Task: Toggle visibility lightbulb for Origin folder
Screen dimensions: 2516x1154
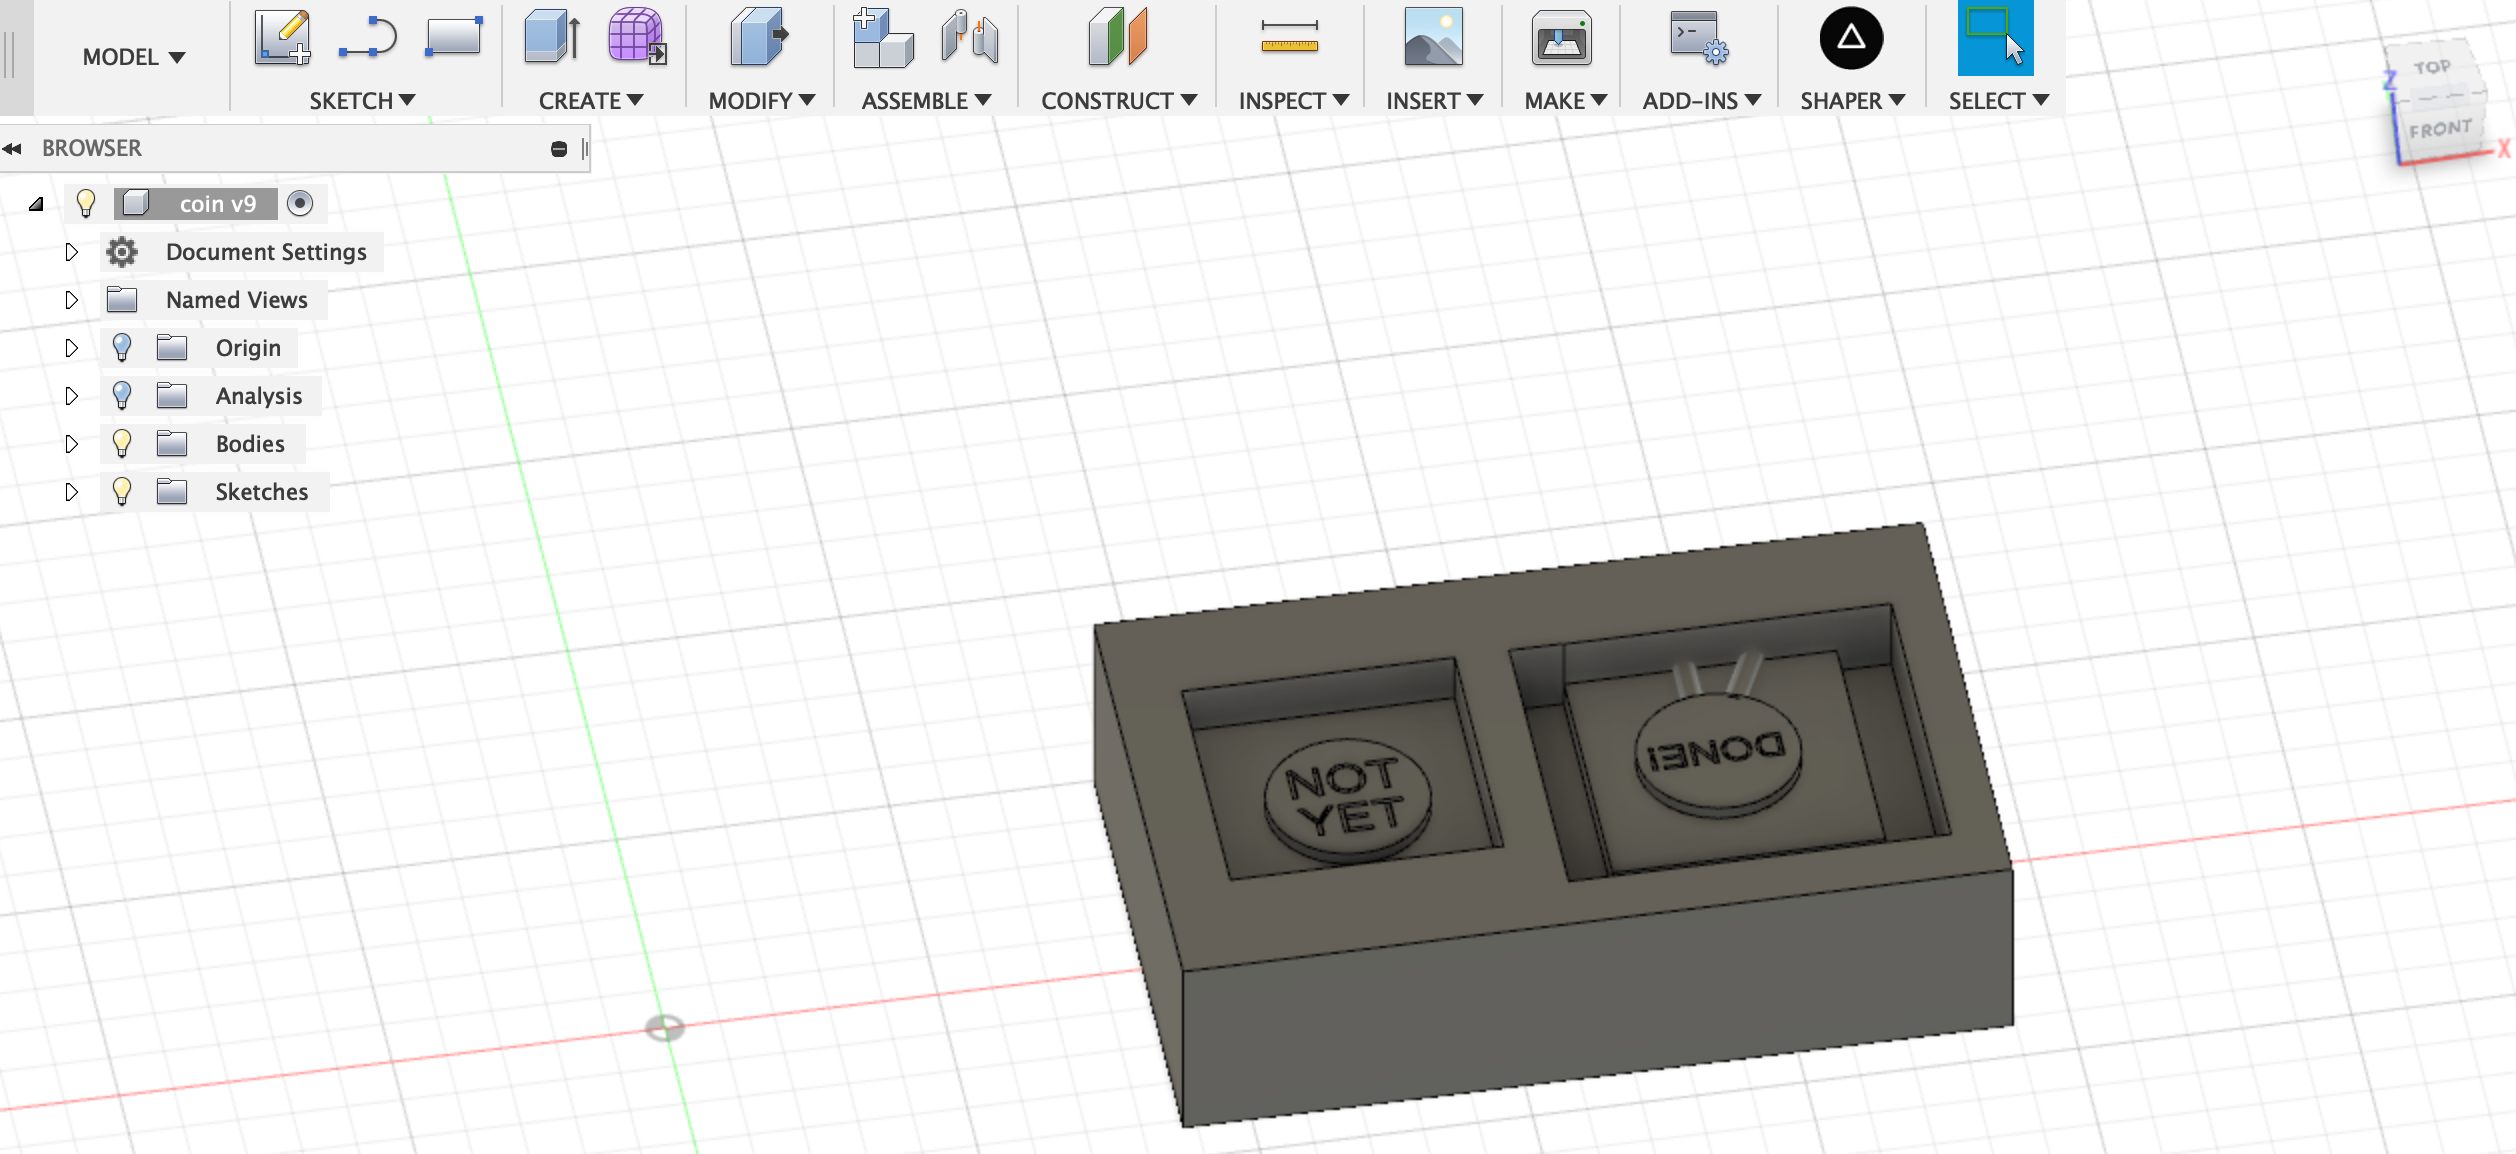Action: point(122,347)
